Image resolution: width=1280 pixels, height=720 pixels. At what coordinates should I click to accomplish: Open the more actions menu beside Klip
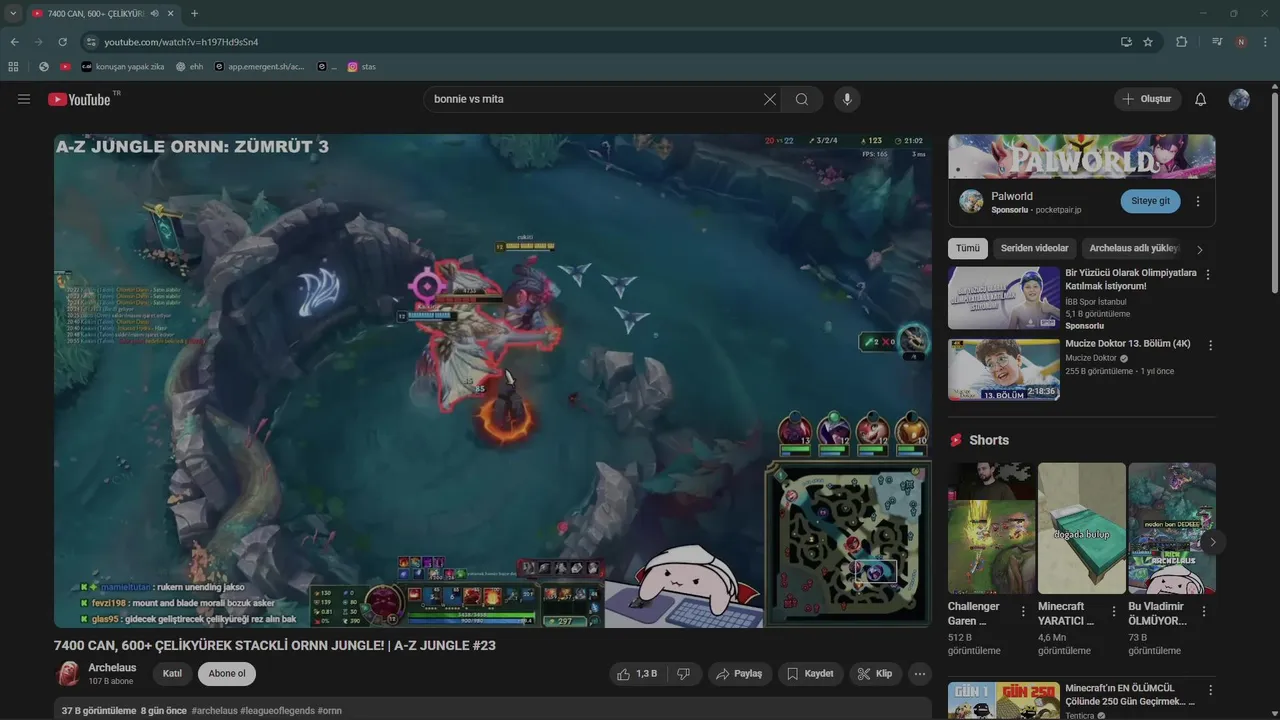click(920, 674)
